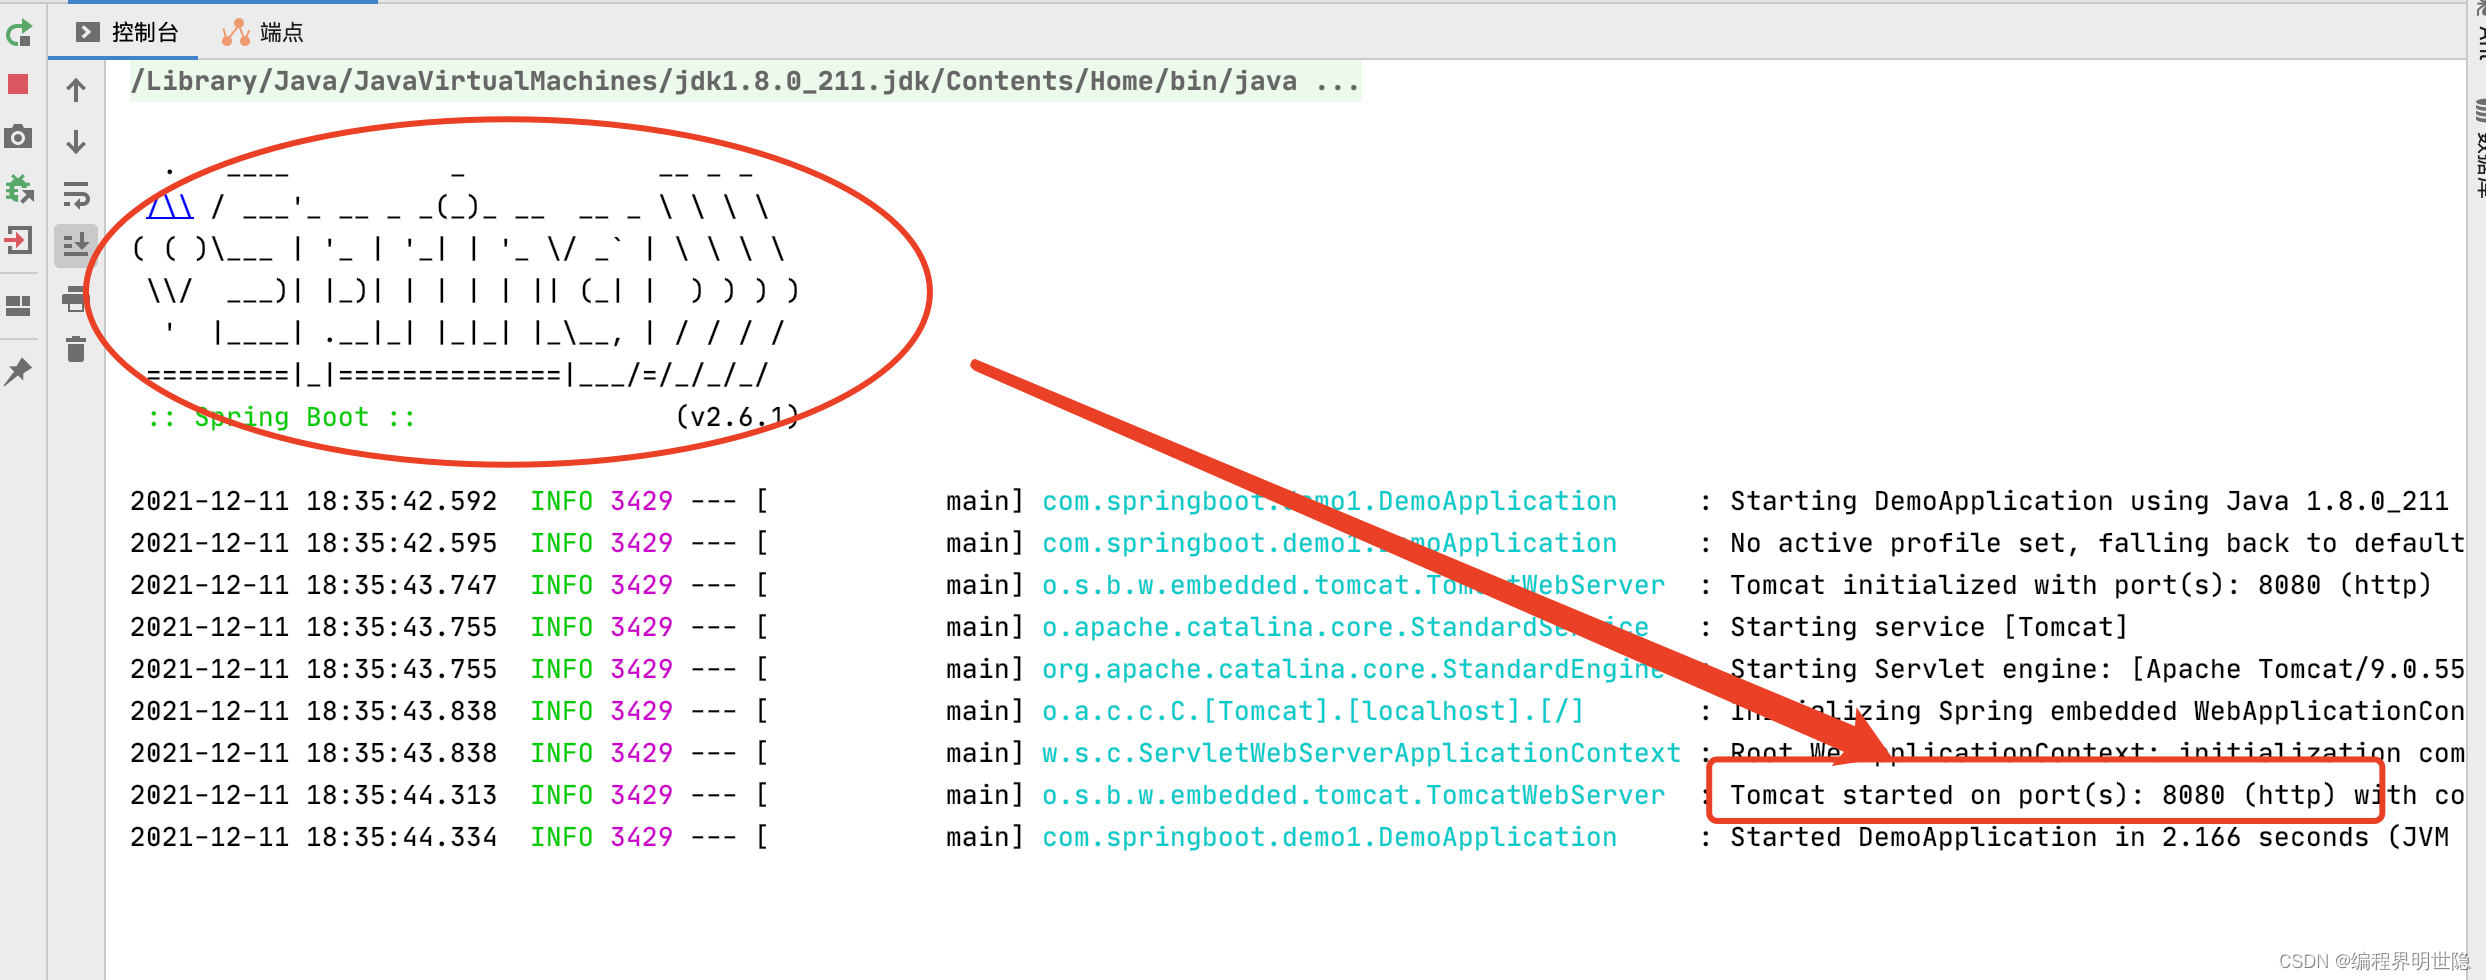Image resolution: width=2486 pixels, height=980 pixels.
Task: Jump down the stack trace with the down arrow
Action: click(76, 142)
